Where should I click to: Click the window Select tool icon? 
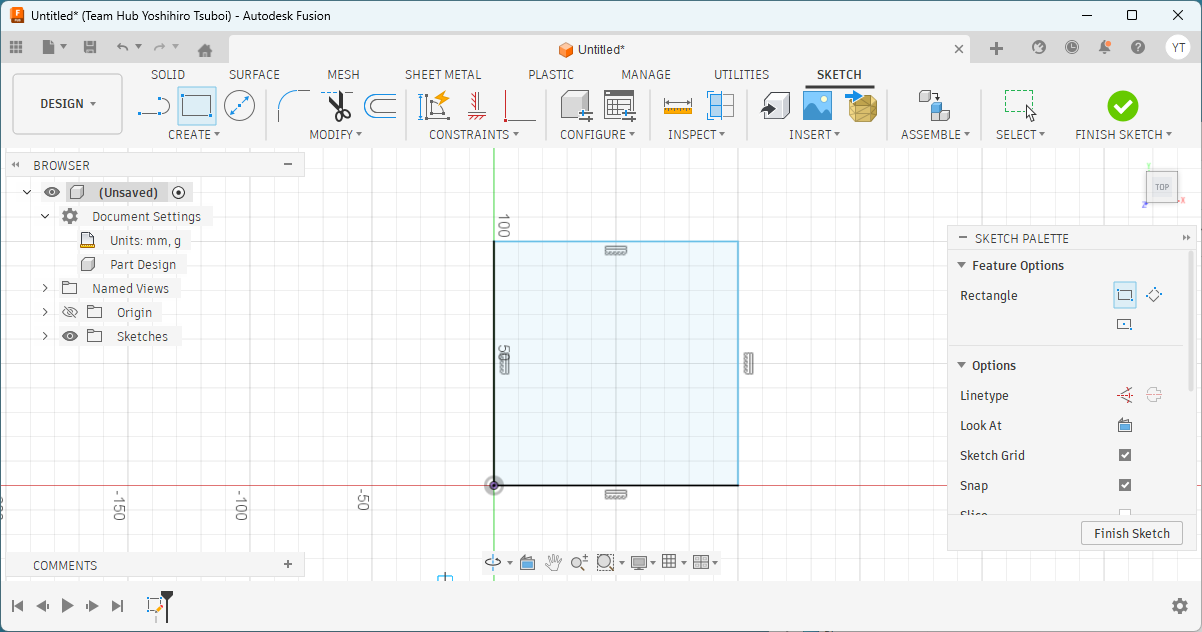click(x=1020, y=105)
